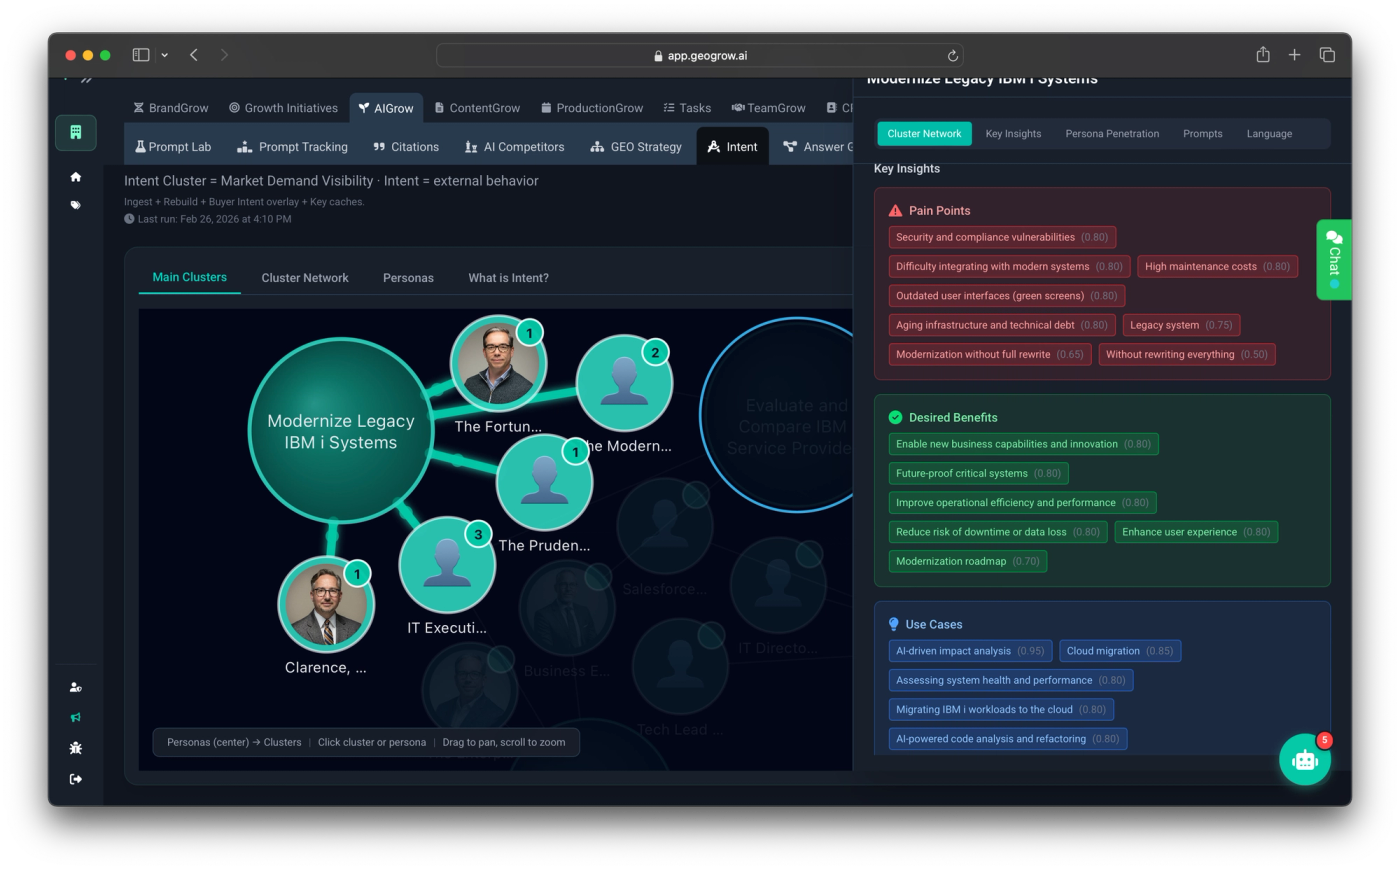Select the Intent sub-tab
The width and height of the screenshot is (1400, 870).
click(732, 147)
